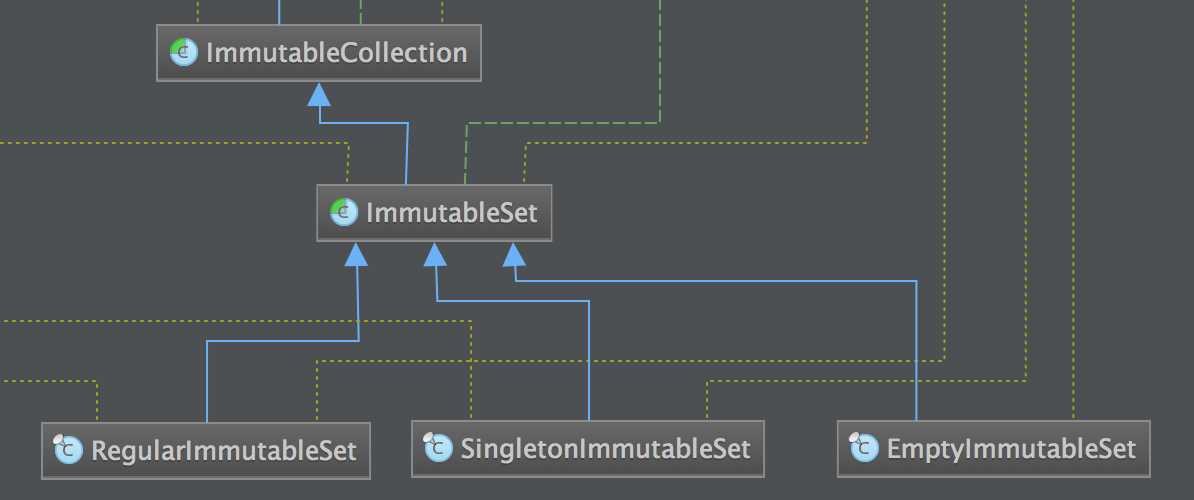Select the ImmutableCollection node label
This screenshot has width=1194, height=500.
coord(337,53)
